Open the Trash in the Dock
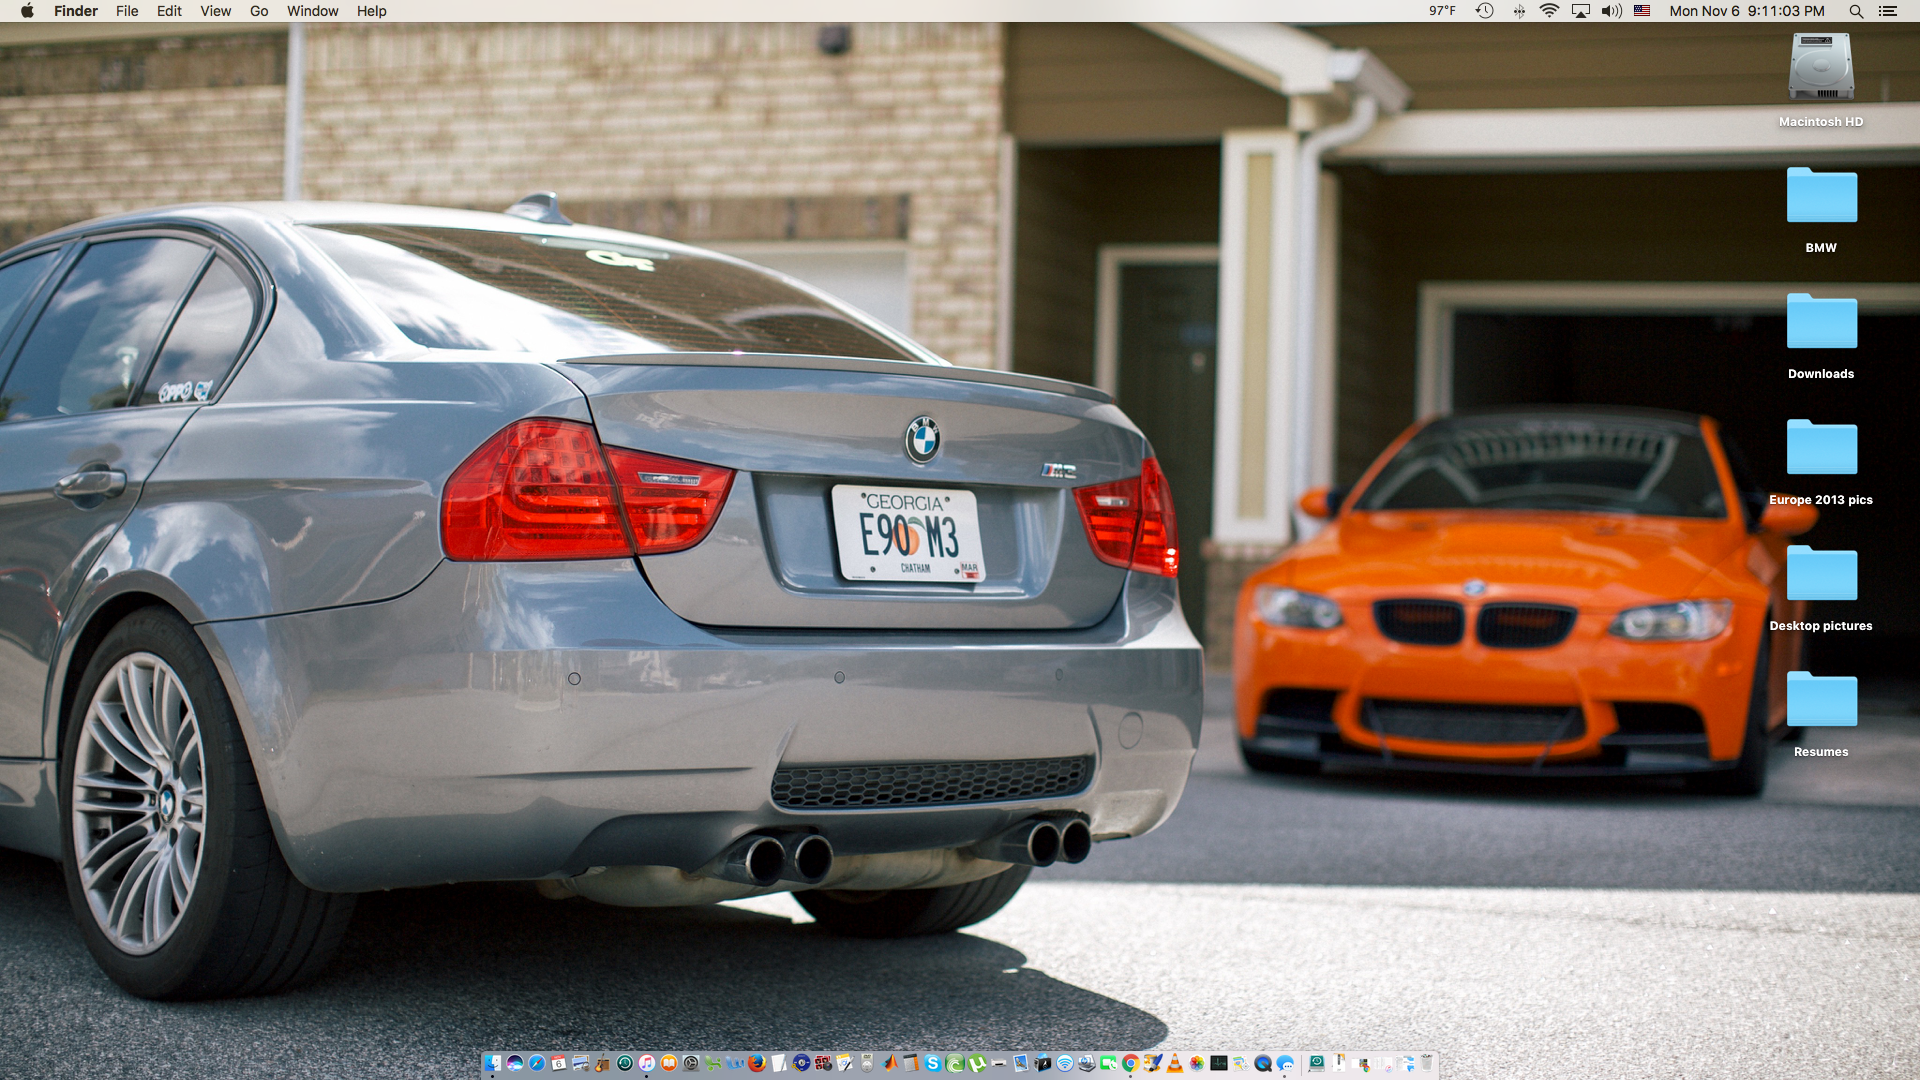The image size is (1920, 1080). 1427,1063
